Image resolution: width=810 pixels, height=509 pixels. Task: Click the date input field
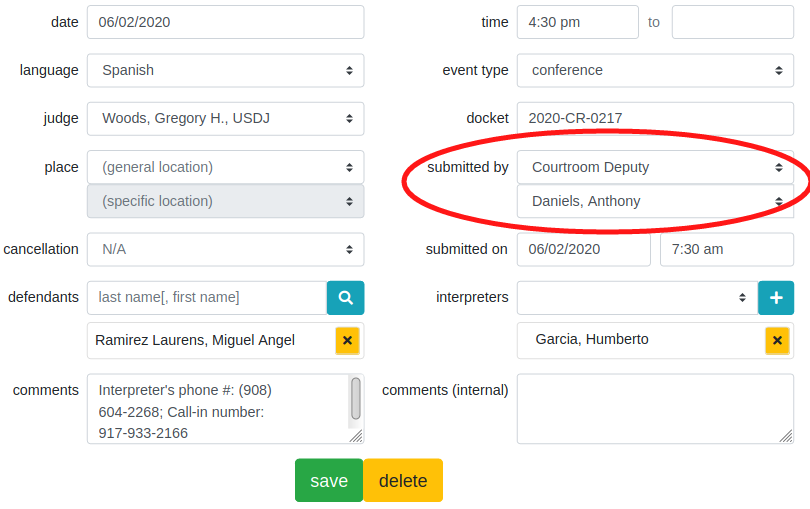pyautogui.click(x=225, y=22)
